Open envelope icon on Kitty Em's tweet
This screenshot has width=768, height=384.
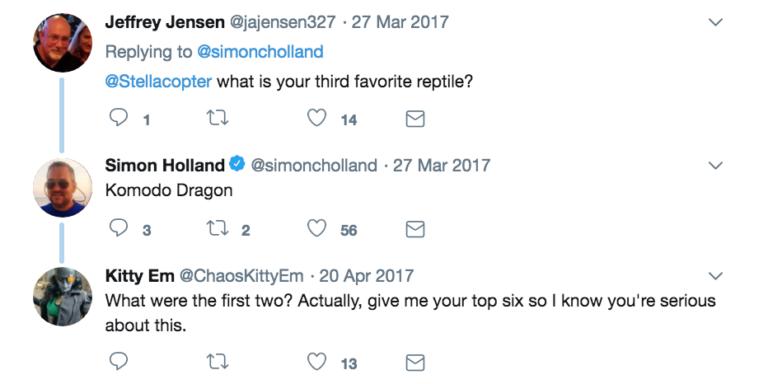(415, 363)
